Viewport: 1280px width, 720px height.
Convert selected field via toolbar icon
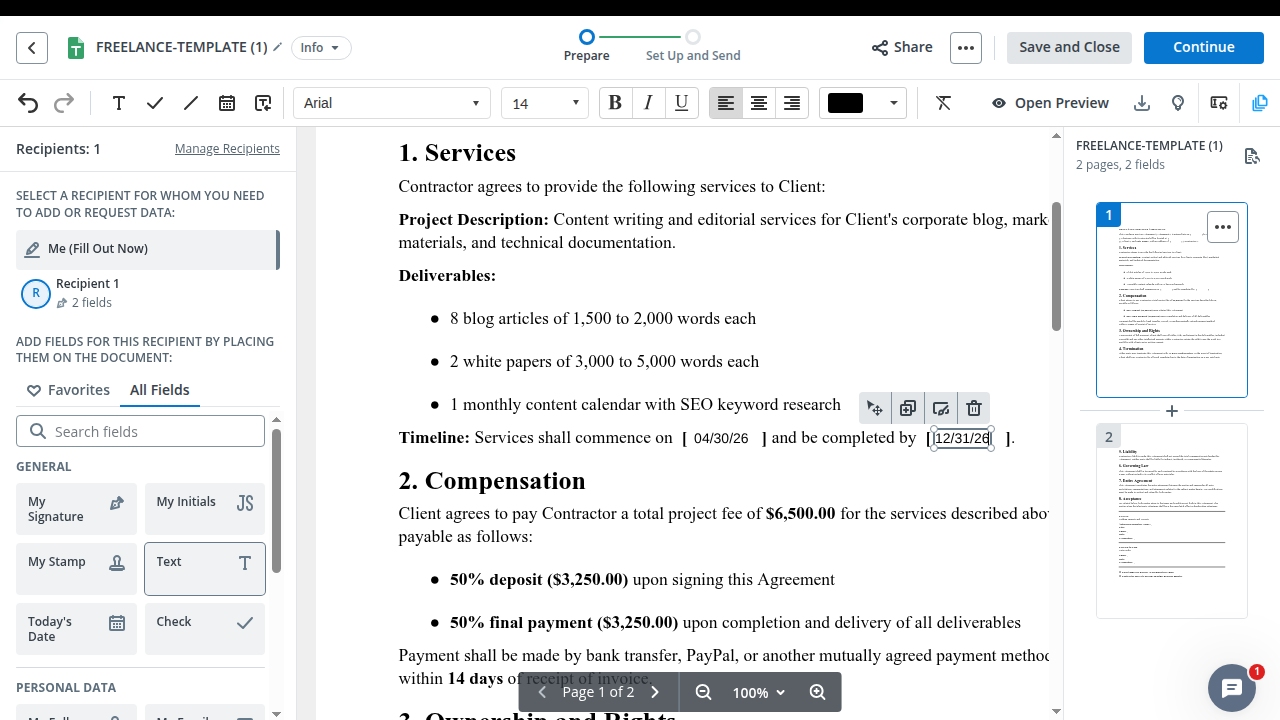coord(941,408)
